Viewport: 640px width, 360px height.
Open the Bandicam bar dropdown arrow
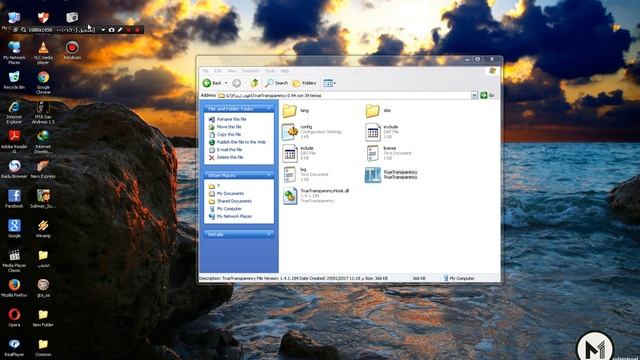coord(103,30)
